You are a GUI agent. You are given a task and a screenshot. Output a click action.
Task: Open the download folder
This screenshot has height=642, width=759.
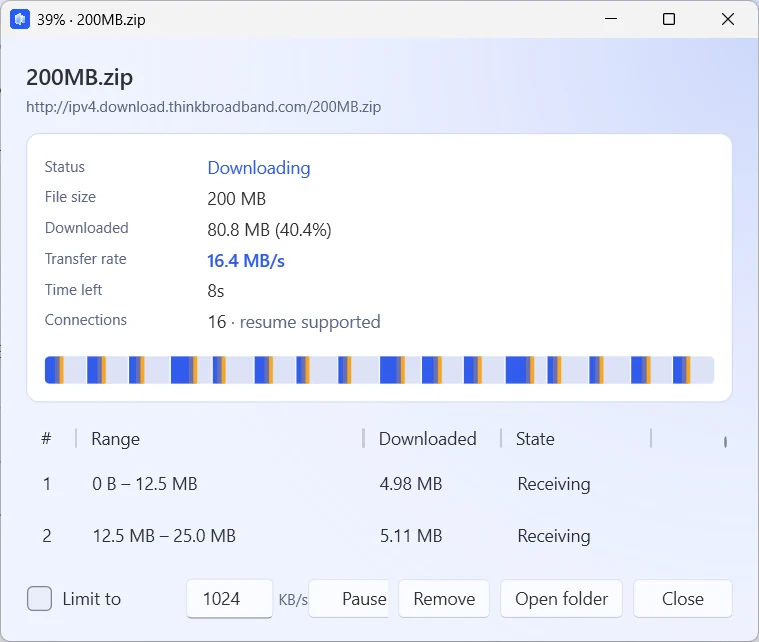tap(561, 599)
